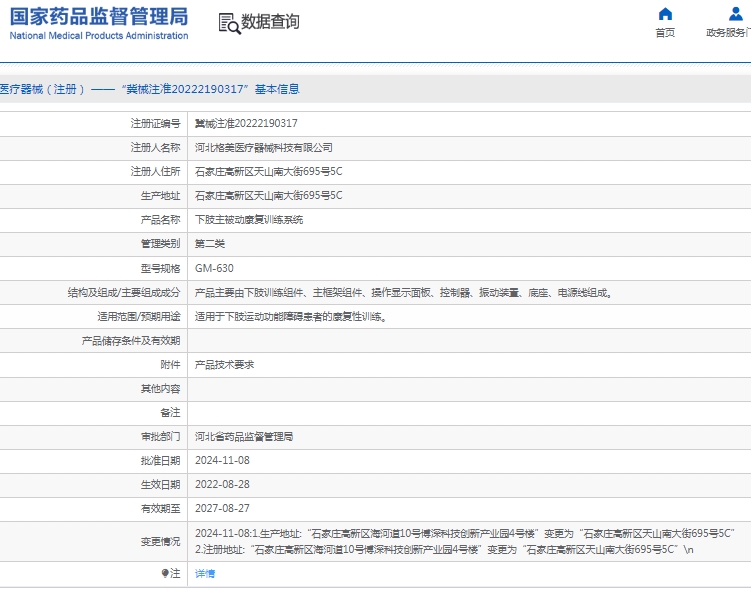
Task: Click the bullet icon next to 注
Action: pyautogui.click(x=165, y=573)
